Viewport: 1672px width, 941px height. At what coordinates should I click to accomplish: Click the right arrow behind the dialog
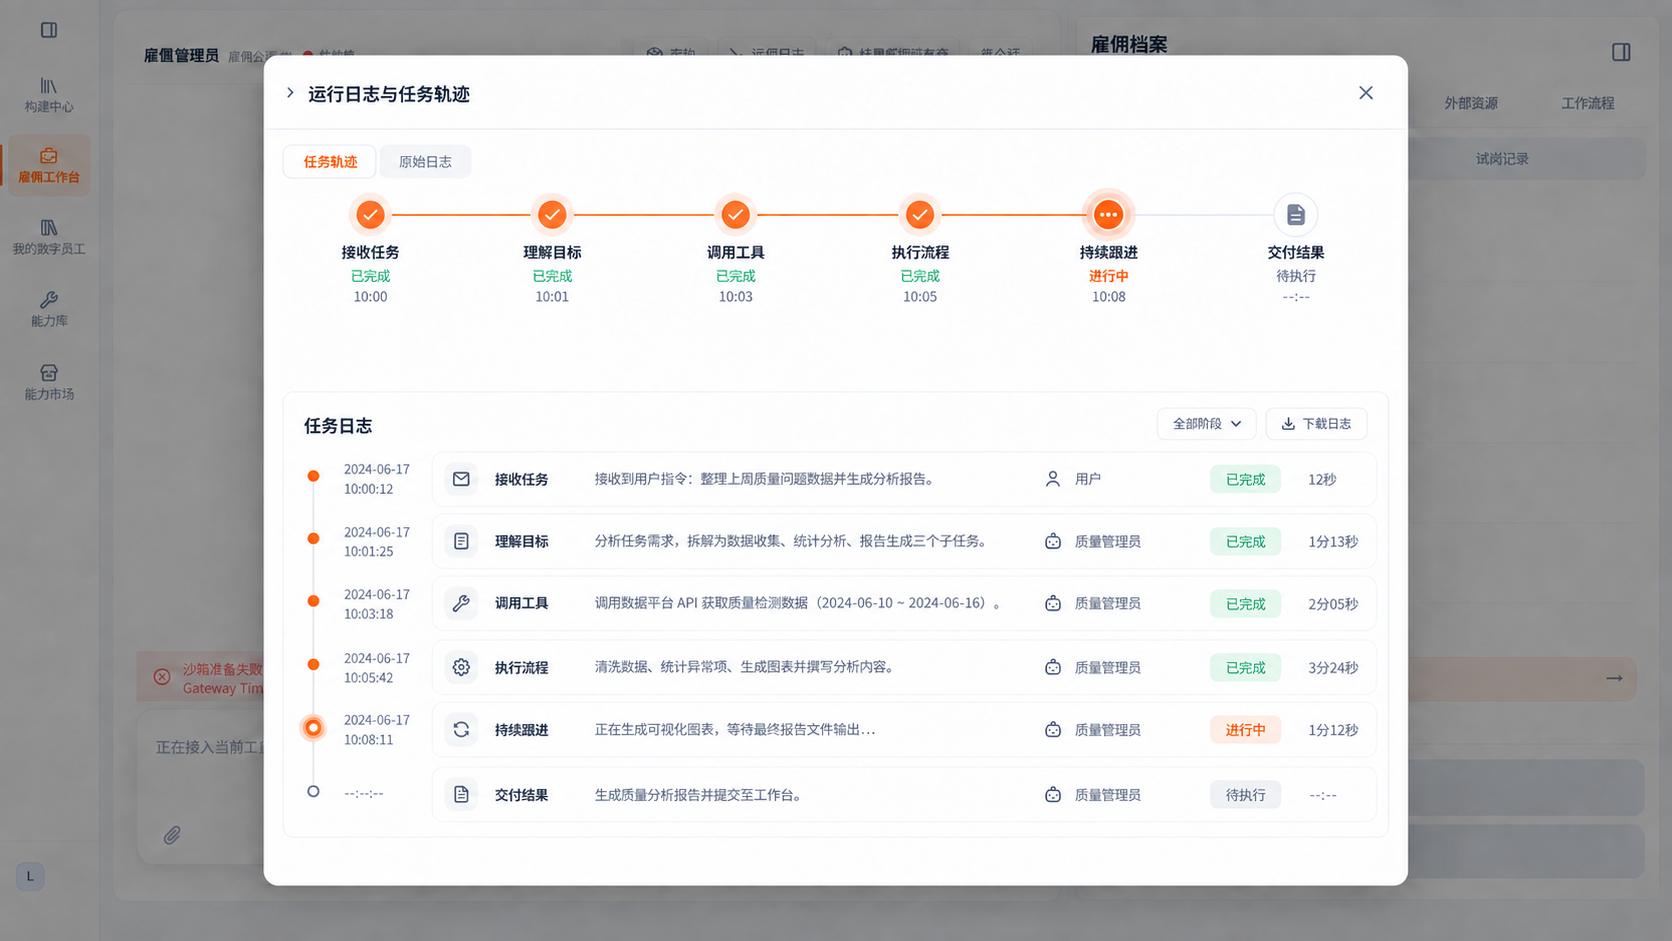coord(1614,678)
